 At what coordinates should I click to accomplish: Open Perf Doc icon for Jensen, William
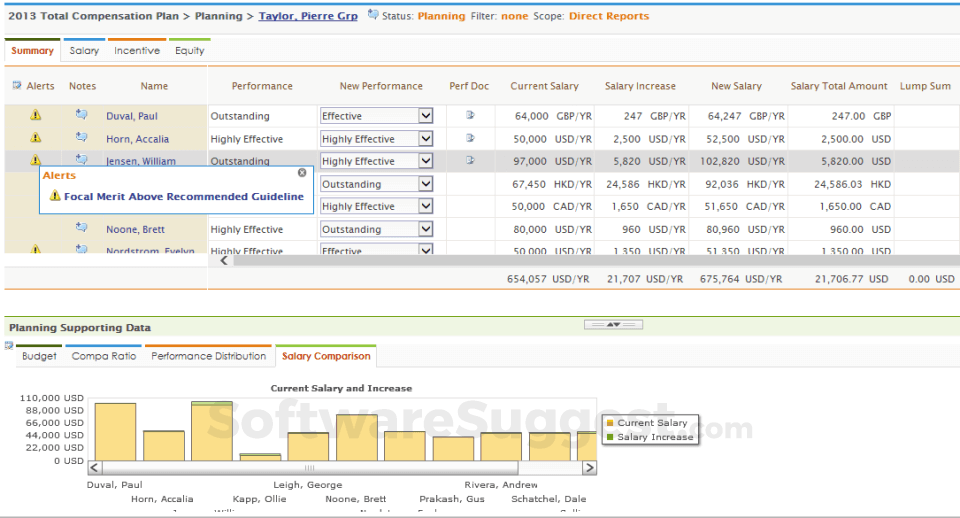[470, 160]
